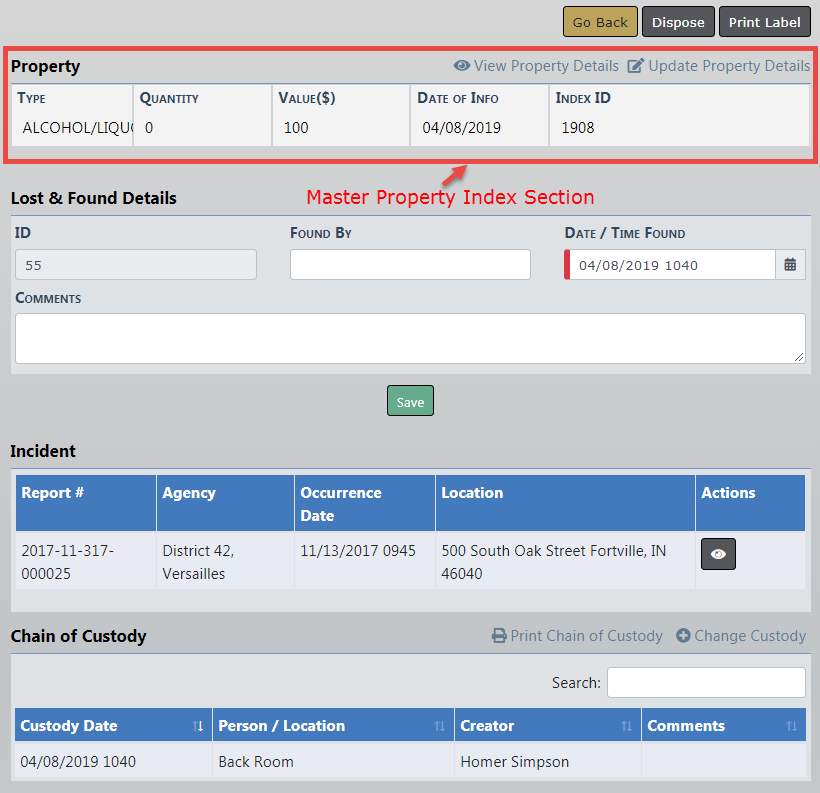Click the Print Label button
The height and width of the screenshot is (793, 820).
[x=764, y=22]
